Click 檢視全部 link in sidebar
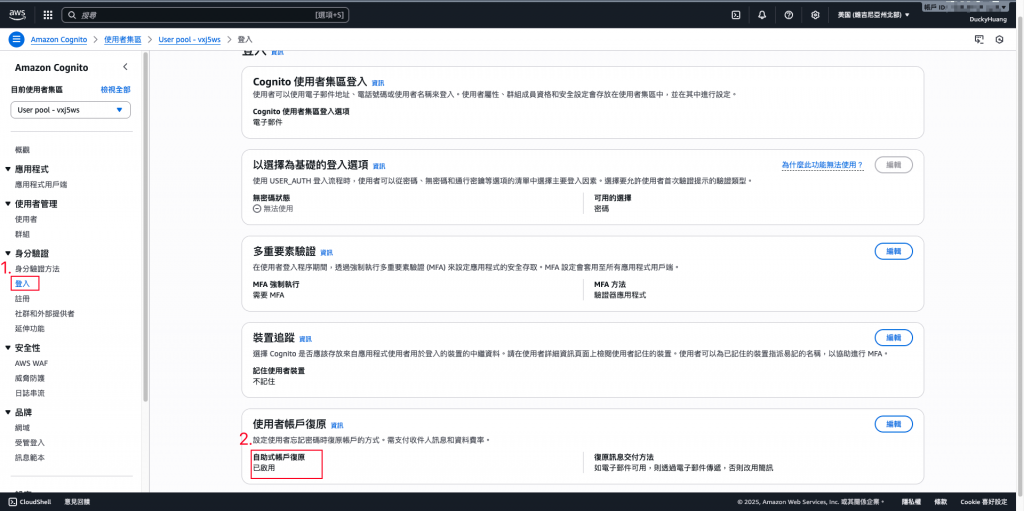The height and width of the screenshot is (511, 1024). click(116, 89)
